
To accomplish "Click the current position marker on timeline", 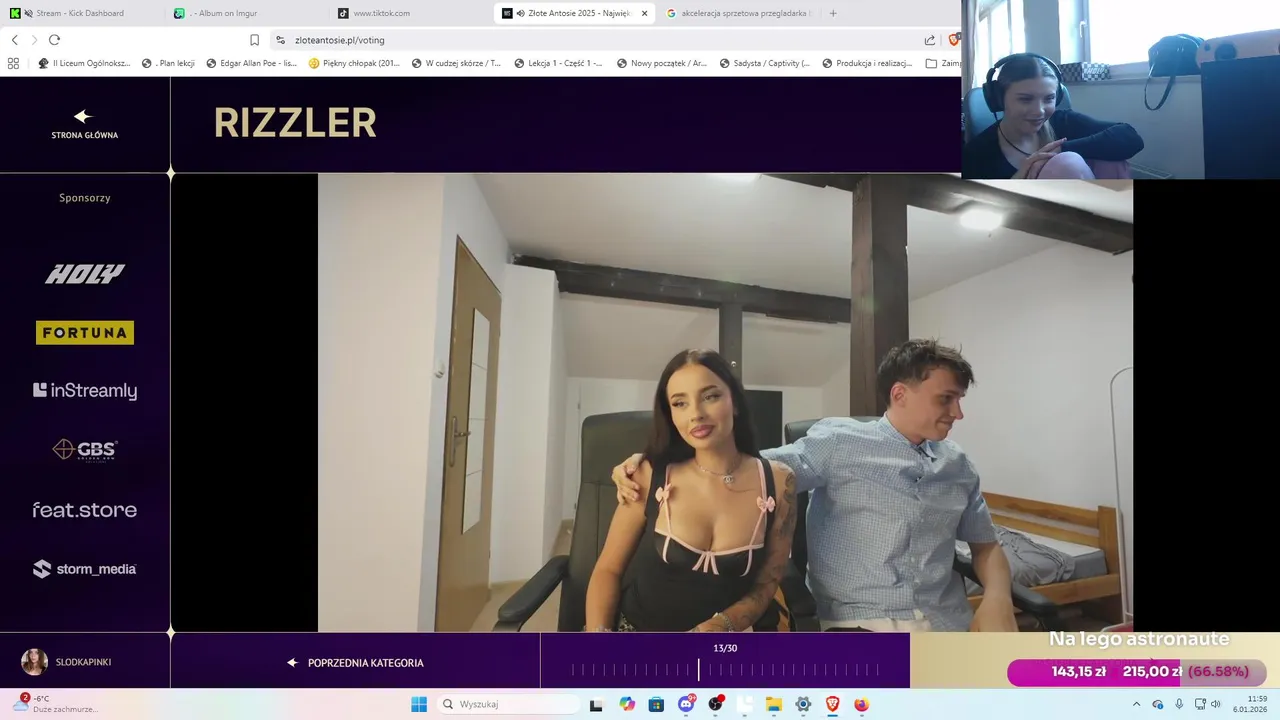I will click(699, 670).
